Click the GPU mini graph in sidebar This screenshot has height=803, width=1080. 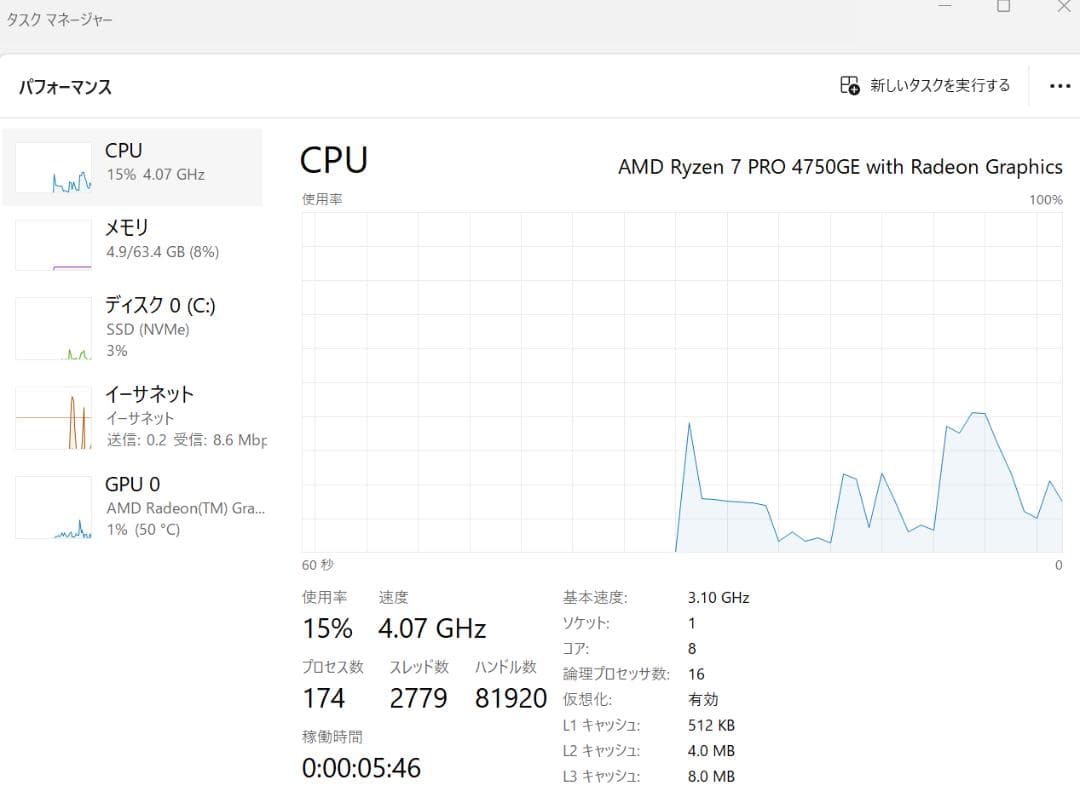tap(52, 506)
